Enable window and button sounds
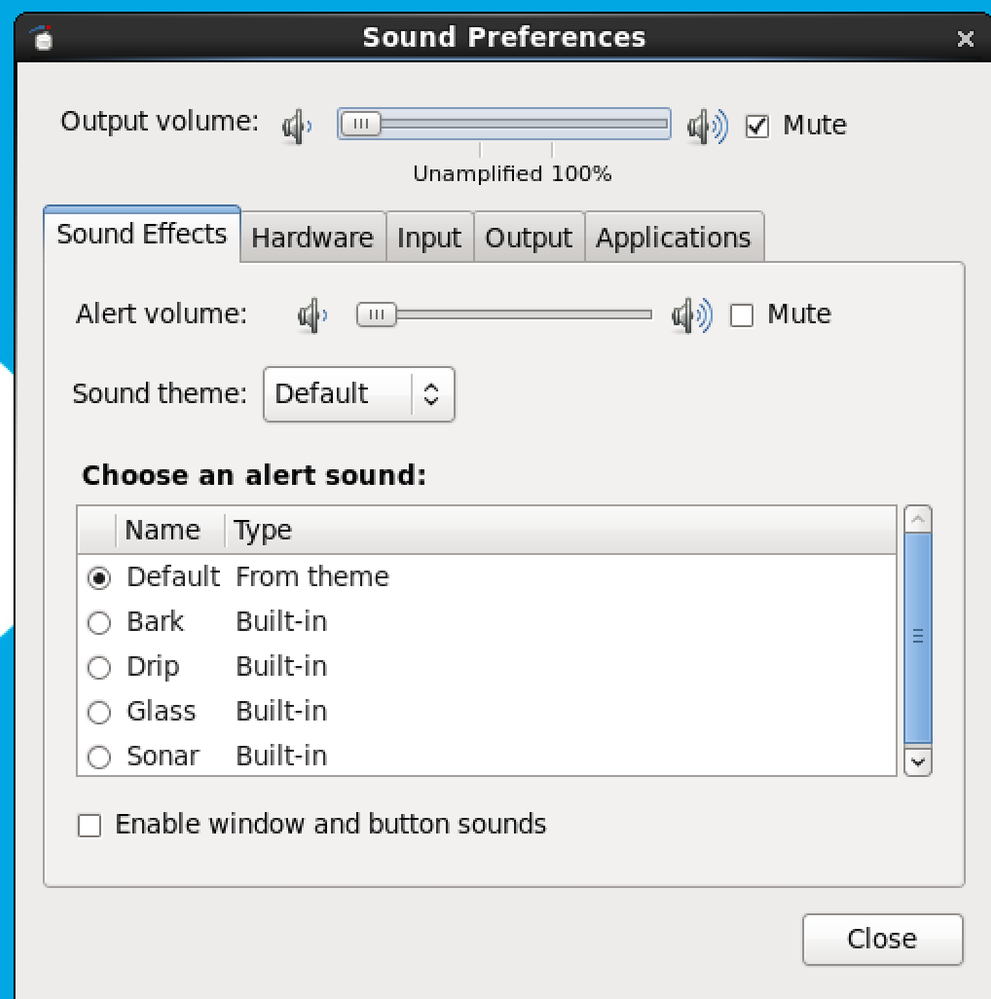The width and height of the screenshot is (991, 999). [x=90, y=826]
